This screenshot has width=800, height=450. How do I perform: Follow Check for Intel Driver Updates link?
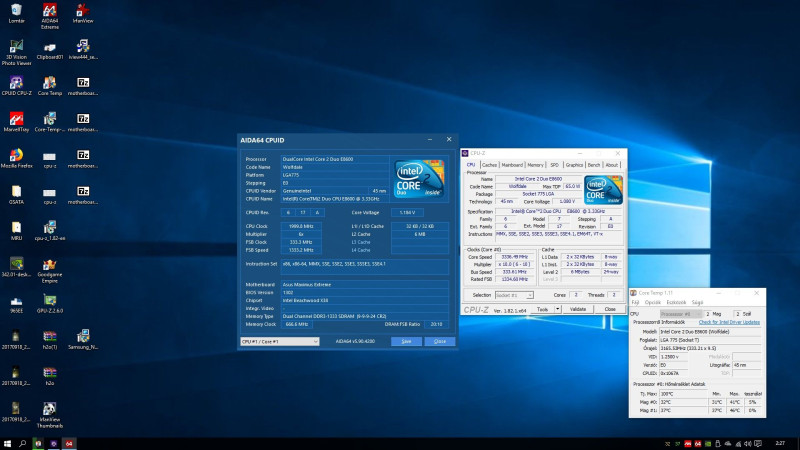pos(729,322)
